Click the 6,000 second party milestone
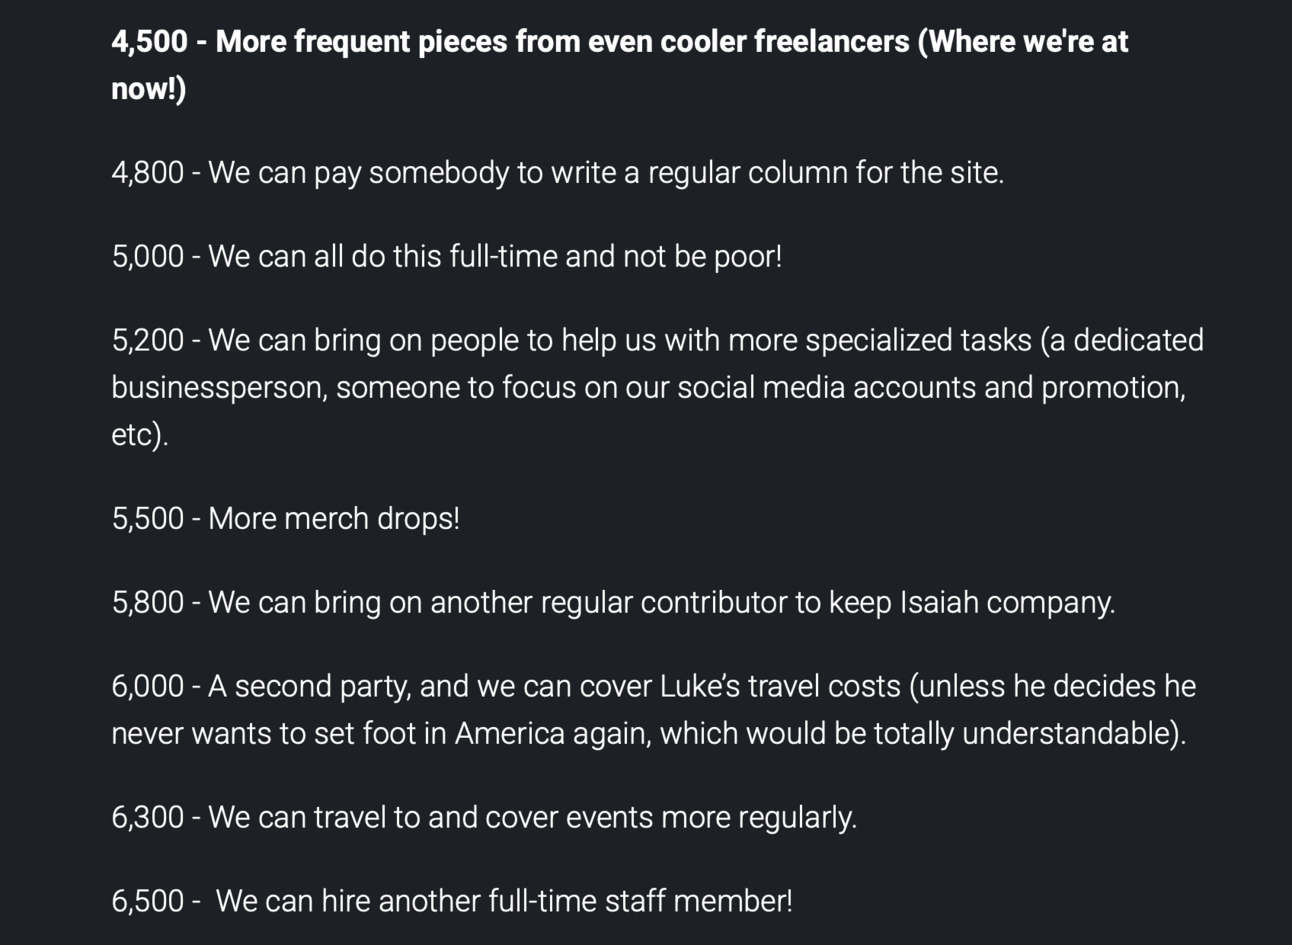Image resolution: width=1292 pixels, height=945 pixels. [x=654, y=710]
